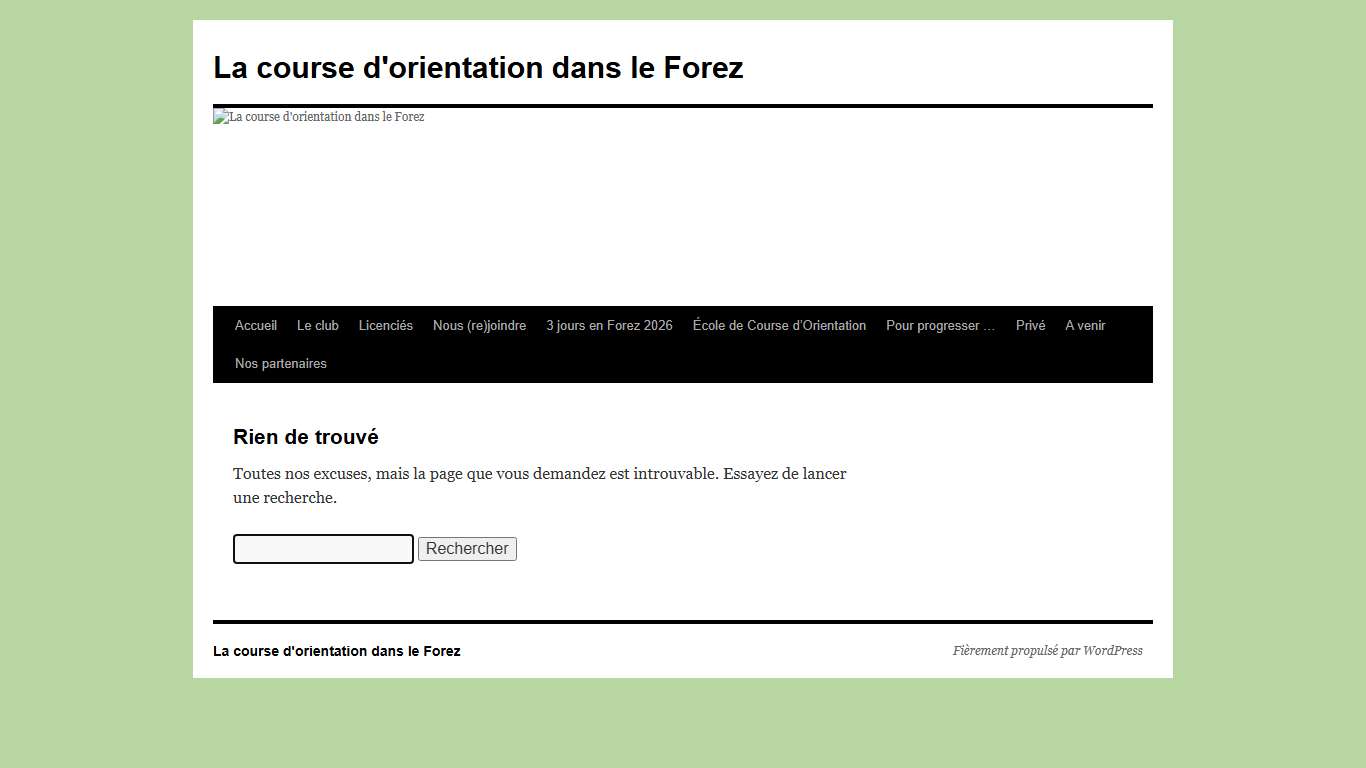Viewport: 1366px width, 768px height.
Task: Open the Nous (re)joindre page
Action: [x=479, y=325]
